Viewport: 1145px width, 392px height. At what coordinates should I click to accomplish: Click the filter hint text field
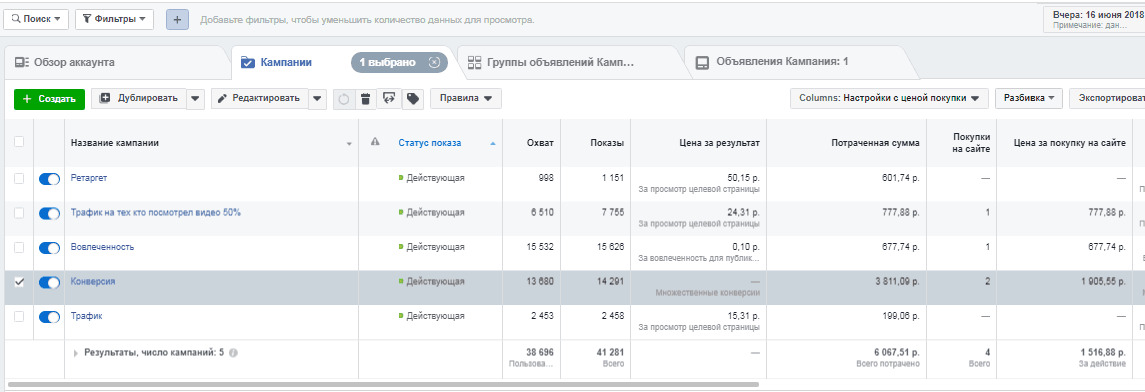pos(367,20)
